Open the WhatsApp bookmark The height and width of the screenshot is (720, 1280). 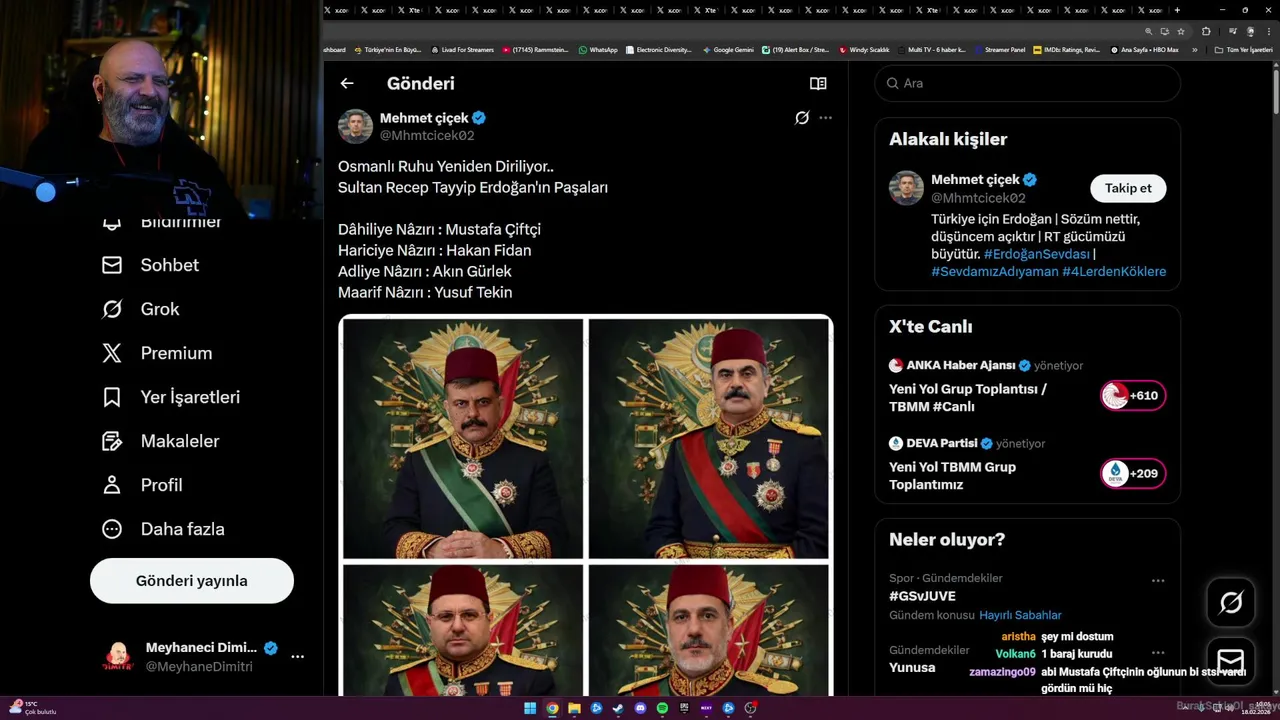pos(598,49)
